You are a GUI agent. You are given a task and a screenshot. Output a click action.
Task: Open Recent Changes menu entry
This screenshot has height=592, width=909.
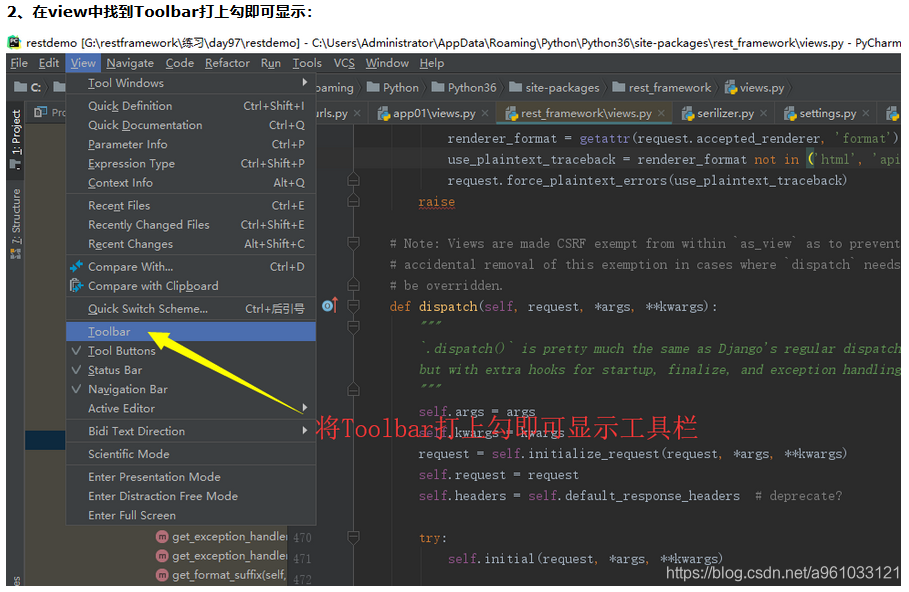[191, 244]
